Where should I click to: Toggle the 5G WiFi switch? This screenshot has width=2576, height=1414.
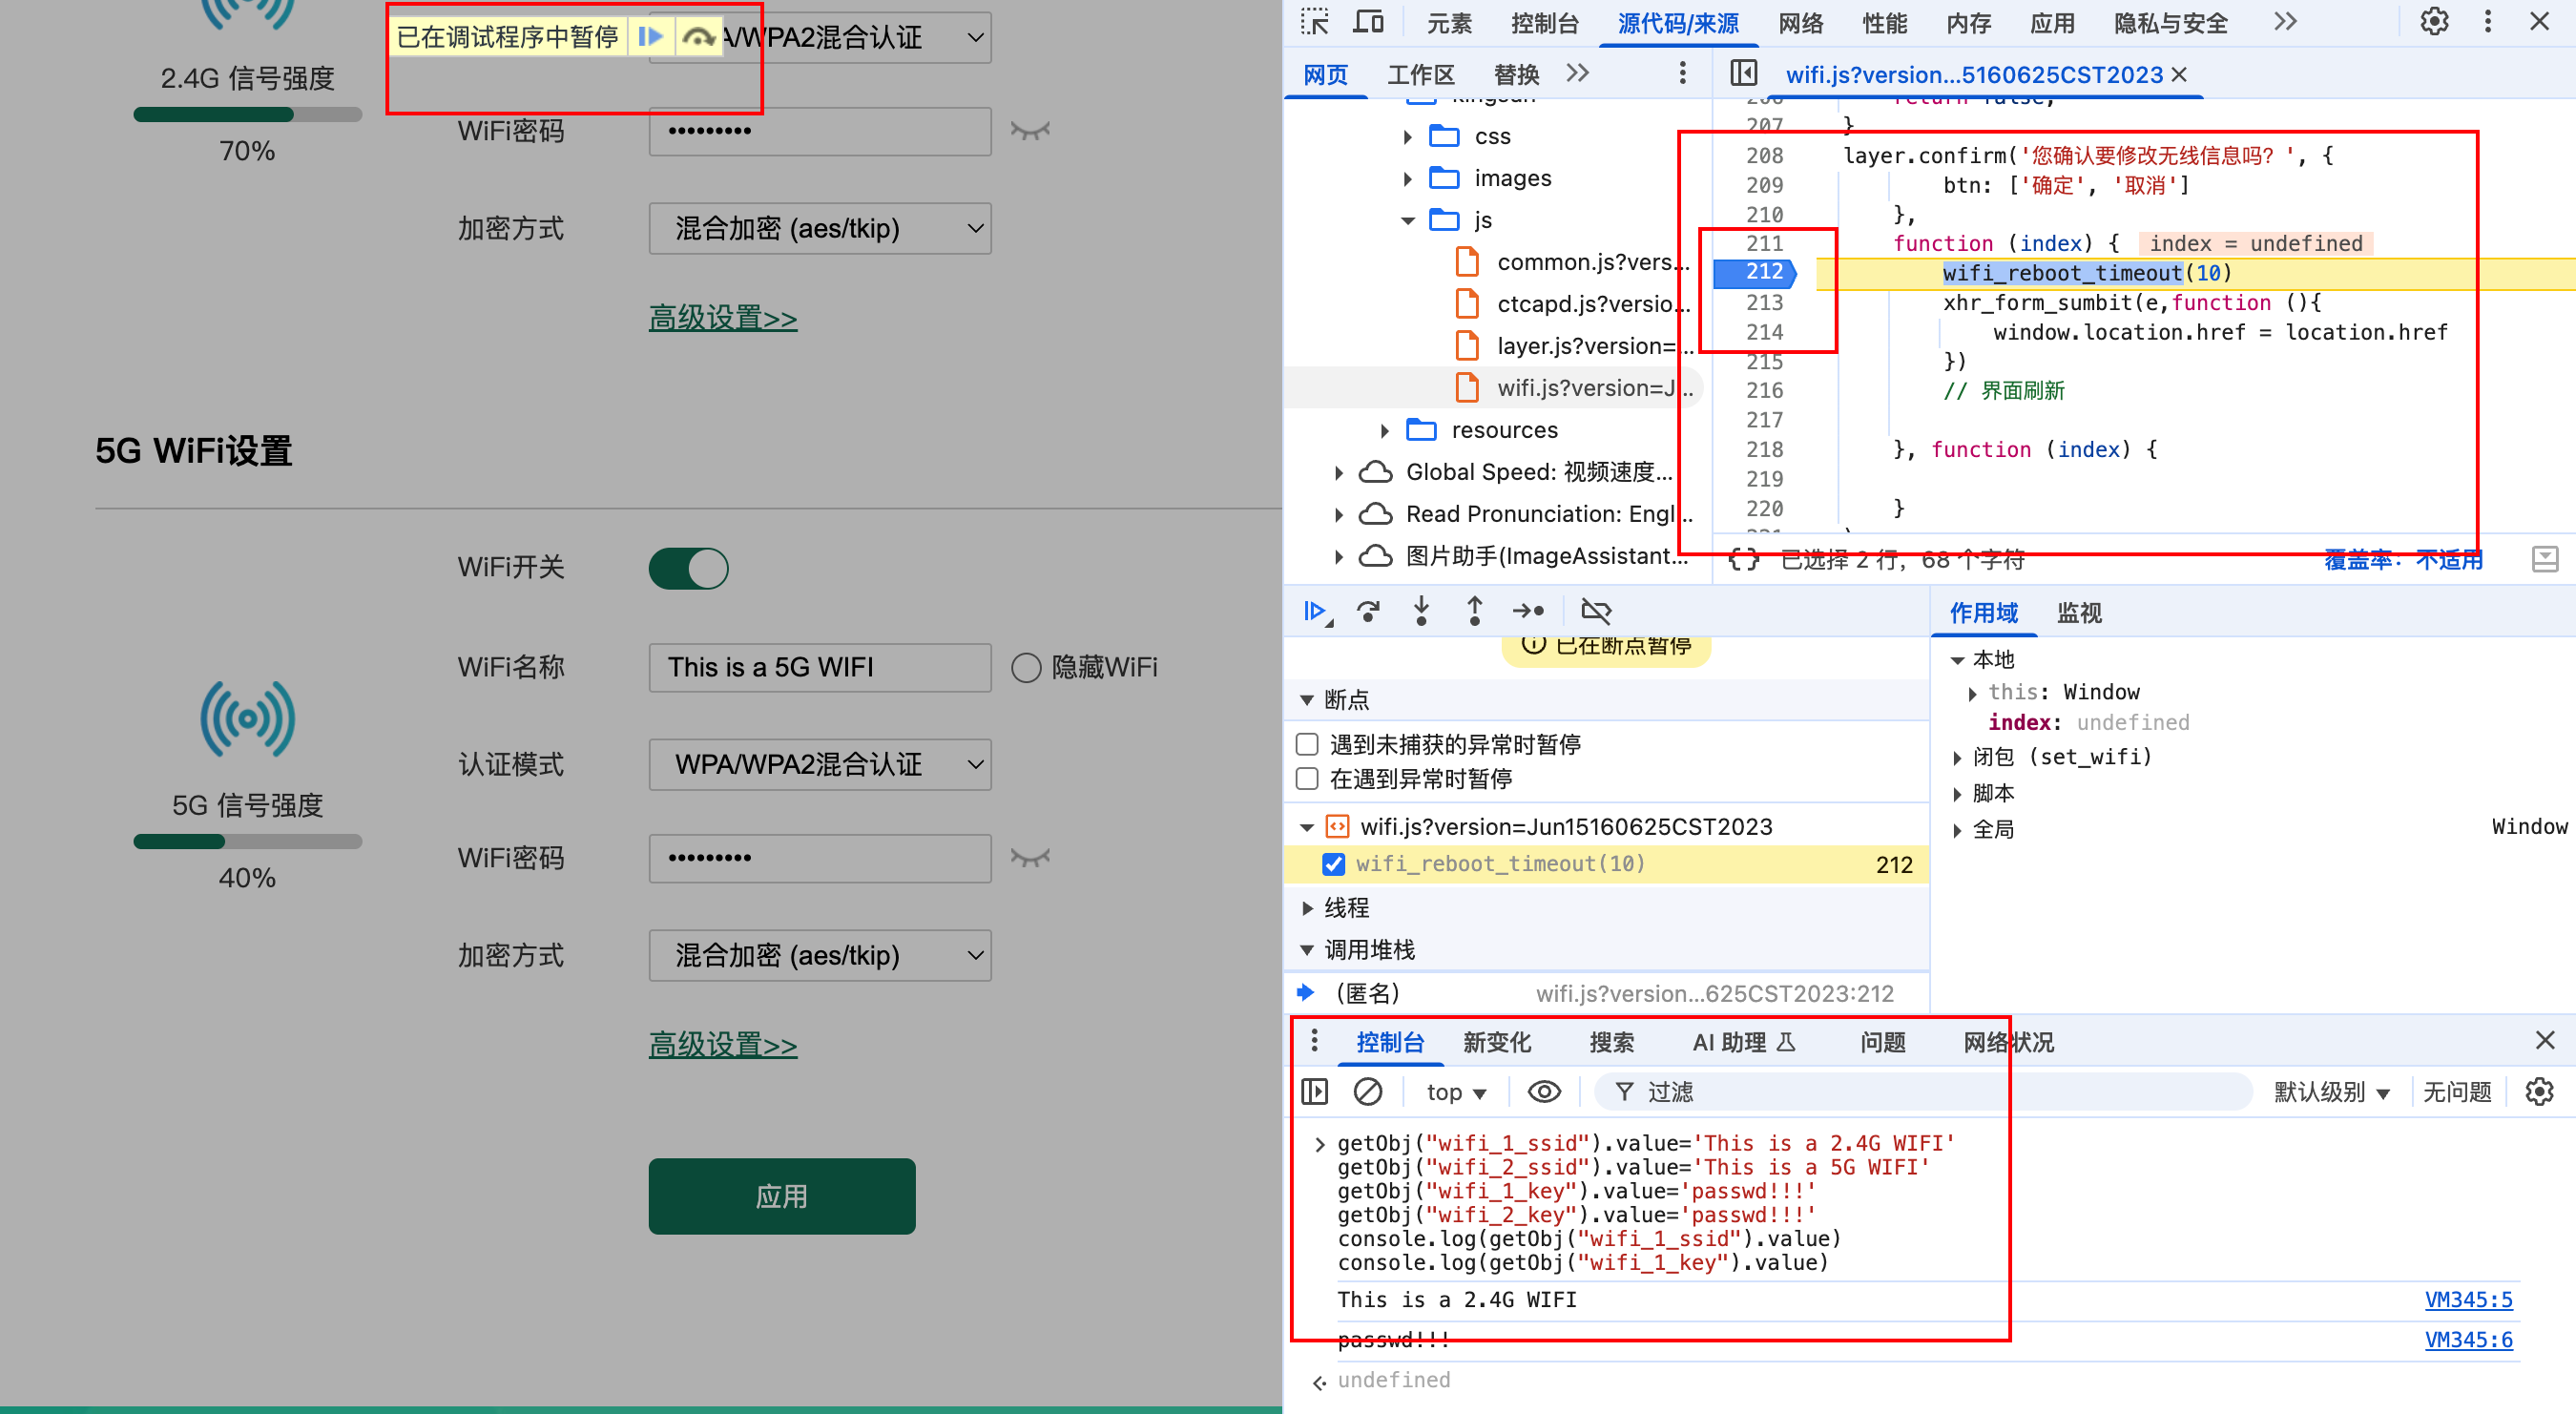click(x=688, y=568)
